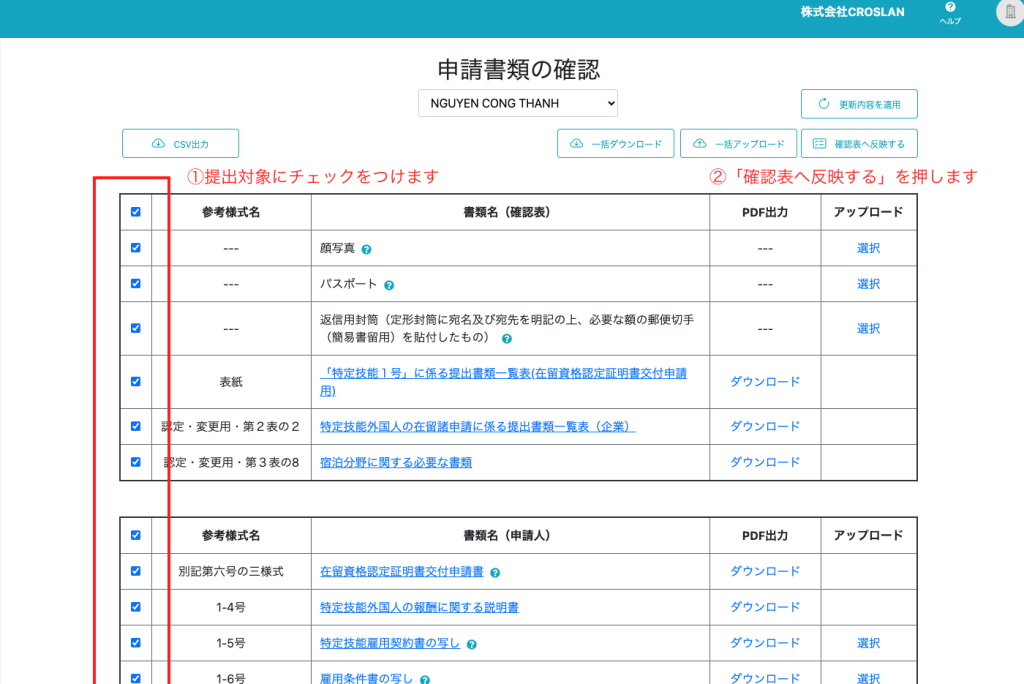Viewport: 1024px width, 684px height.
Task: Open 宿泊分野に関する必要な書類 link
Action: [396, 463]
